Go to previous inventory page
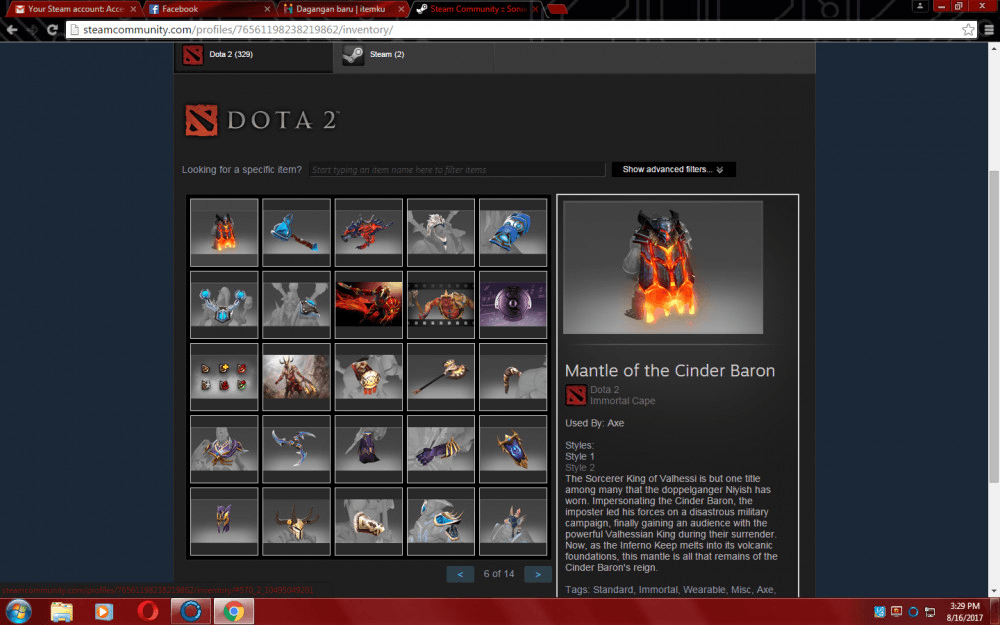 (x=460, y=574)
